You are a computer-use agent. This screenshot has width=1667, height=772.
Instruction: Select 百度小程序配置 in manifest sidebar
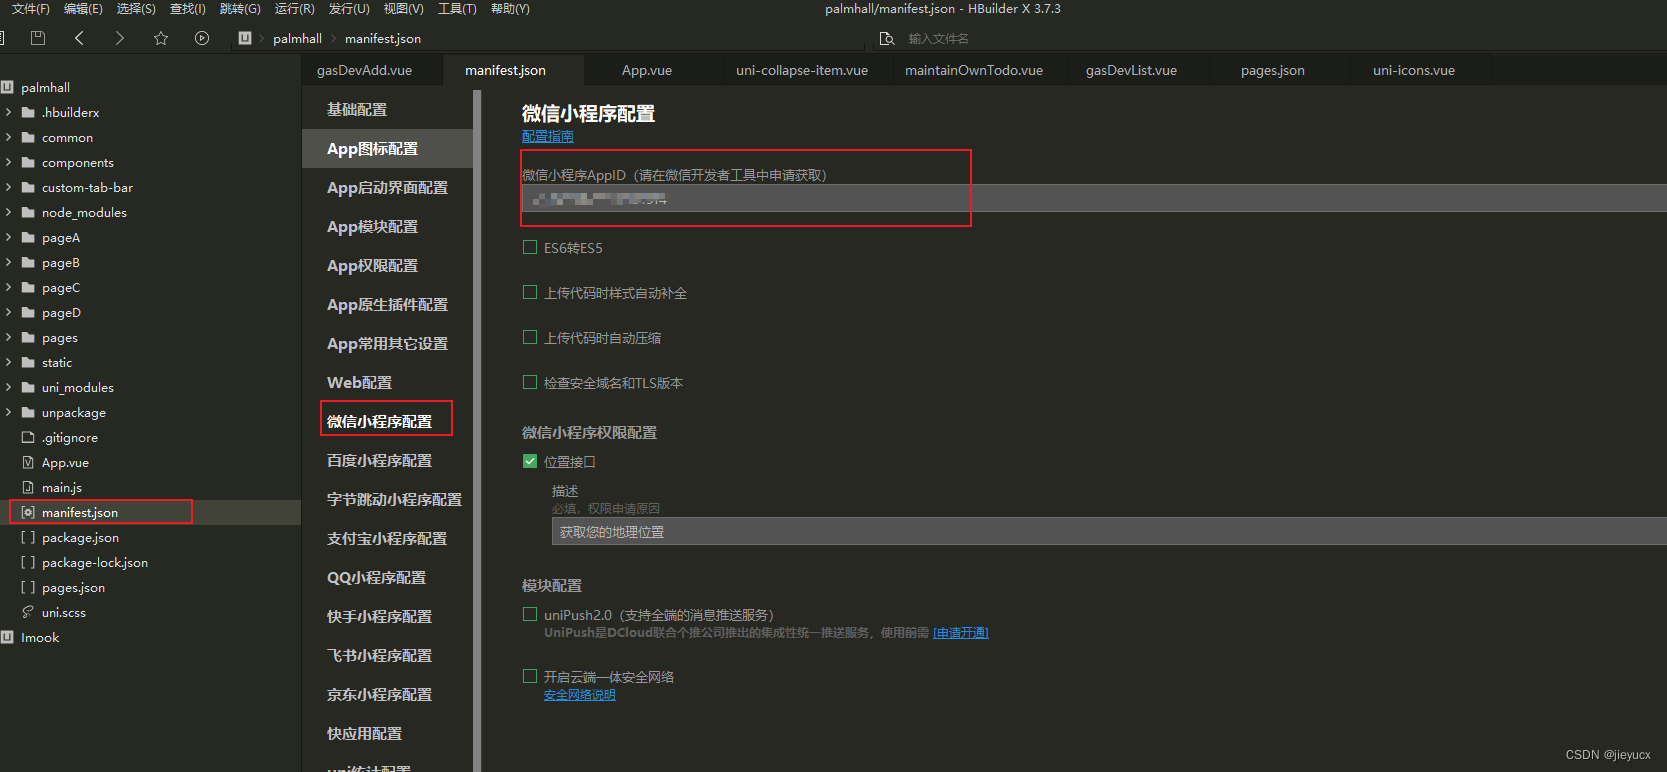(x=387, y=460)
